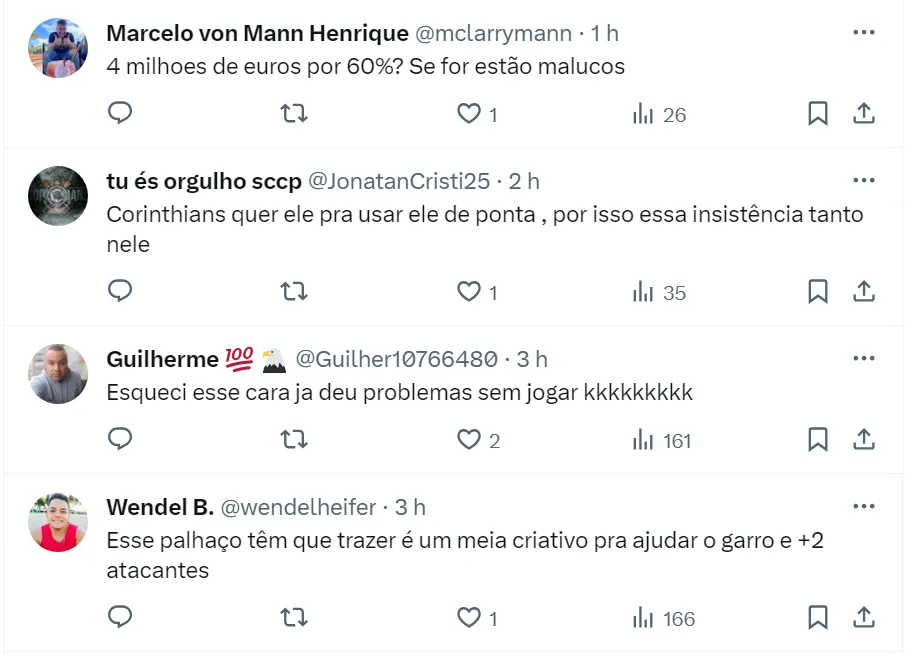Reply to the tu és orgulho sccp tweet
Image resolution: width=910 pixels, height=655 pixels.
click(x=120, y=292)
